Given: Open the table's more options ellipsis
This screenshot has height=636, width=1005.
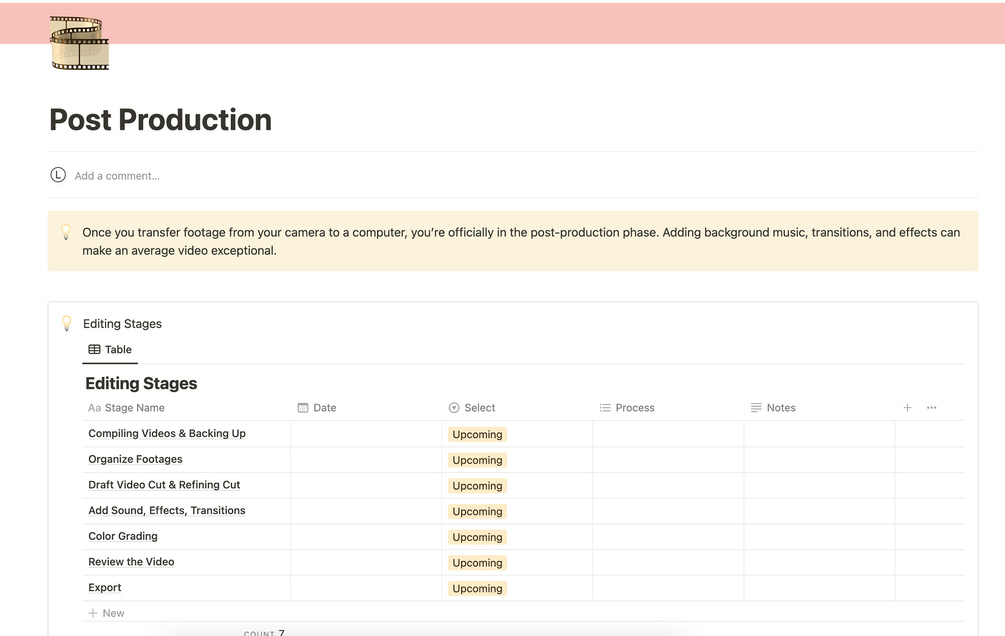Looking at the screenshot, I should [932, 408].
